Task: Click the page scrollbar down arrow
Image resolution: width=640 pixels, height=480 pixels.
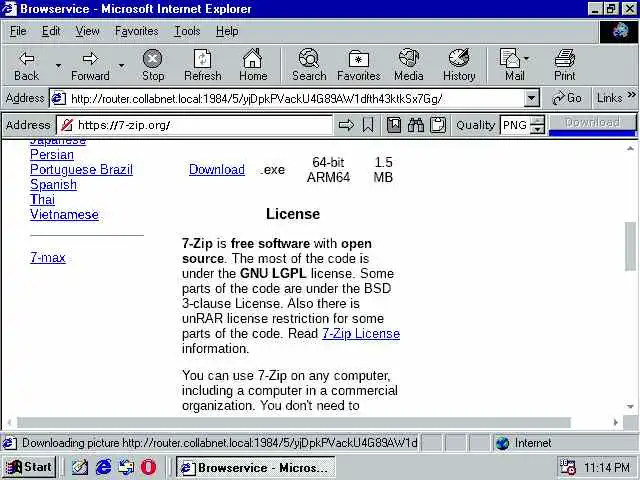Action: 630,407
